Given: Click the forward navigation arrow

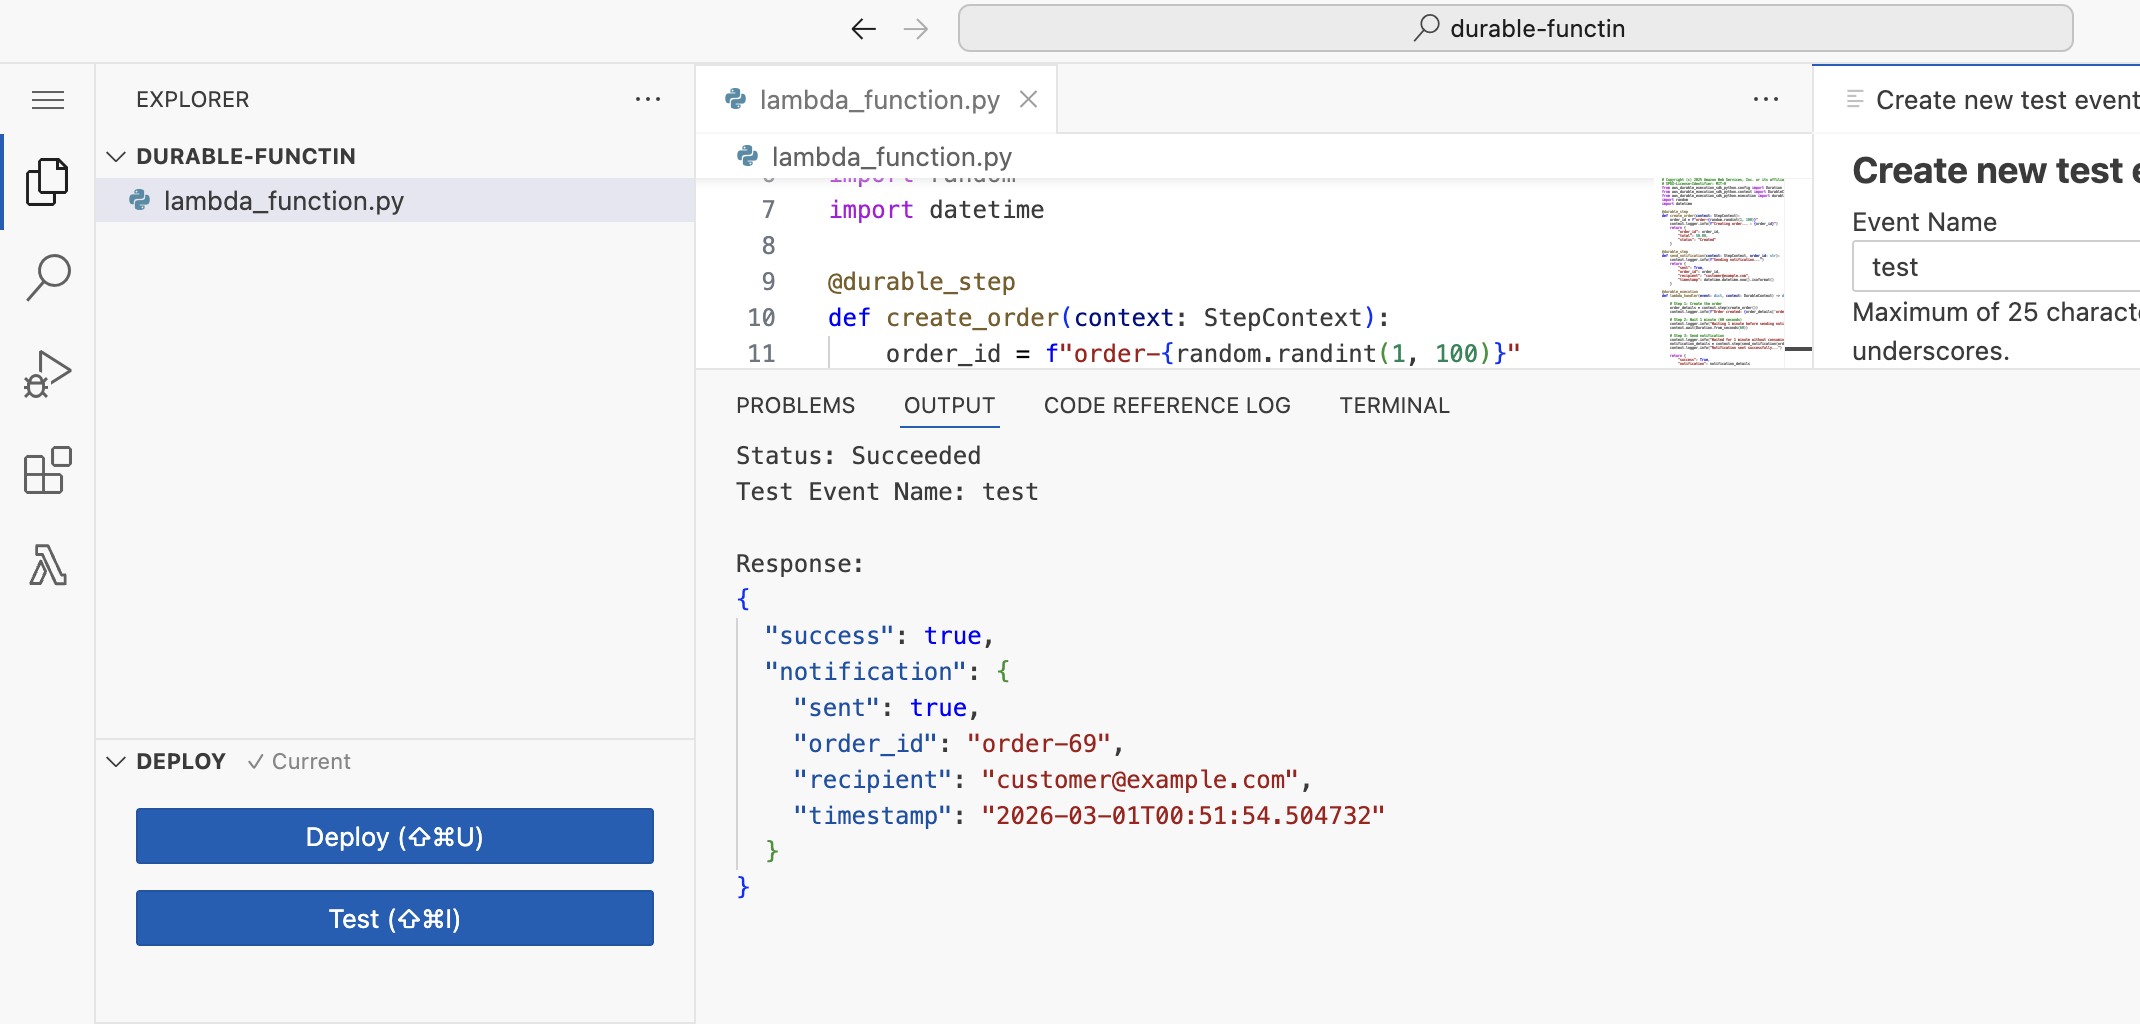Looking at the screenshot, I should tap(915, 29).
